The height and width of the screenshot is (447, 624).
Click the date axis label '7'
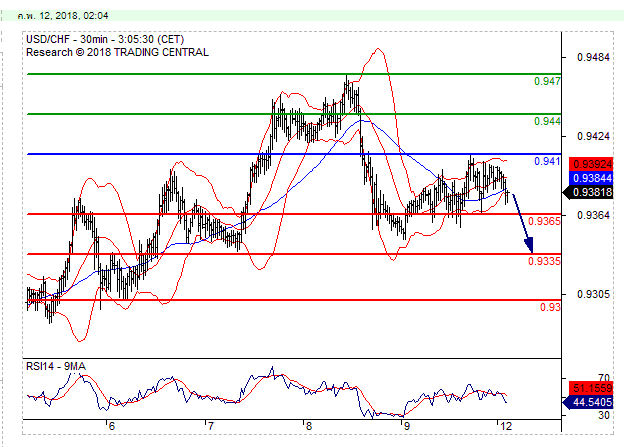(x=210, y=427)
